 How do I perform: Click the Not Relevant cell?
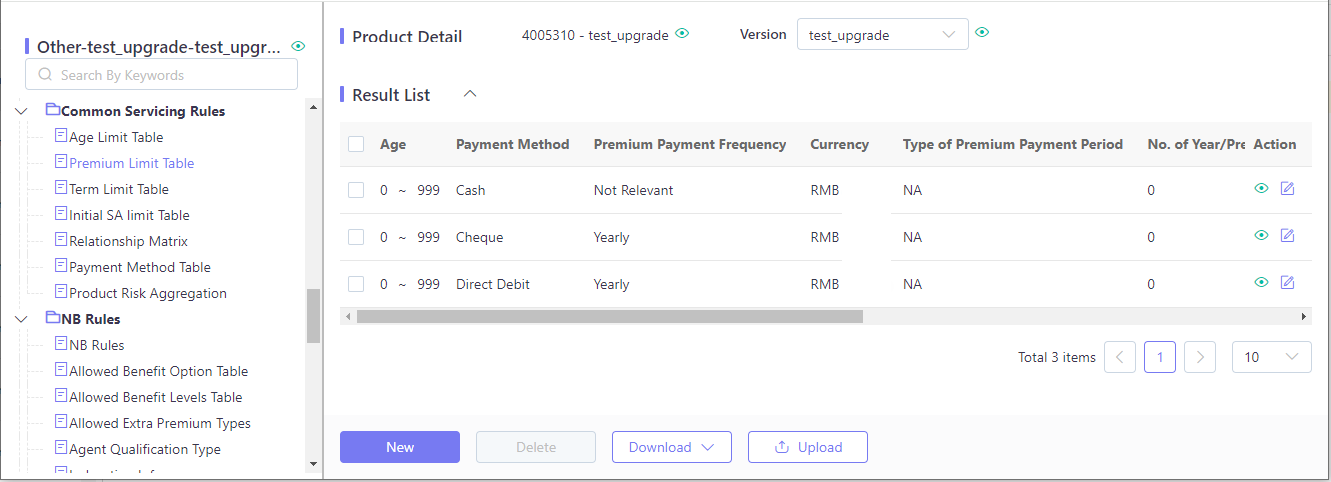[634, 190]
